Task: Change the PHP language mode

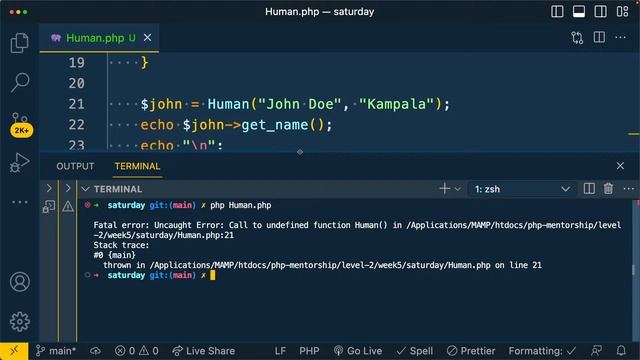Action: [x=309, y=351]
